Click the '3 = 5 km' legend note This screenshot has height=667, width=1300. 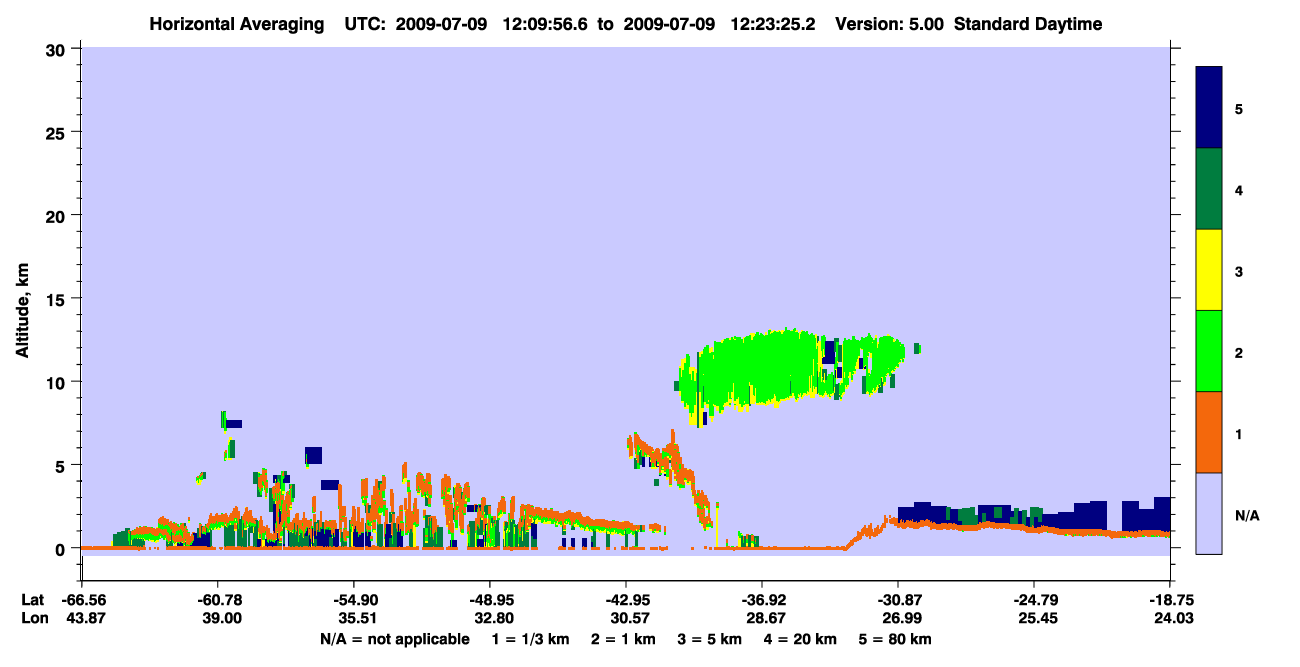pos(709,639)
